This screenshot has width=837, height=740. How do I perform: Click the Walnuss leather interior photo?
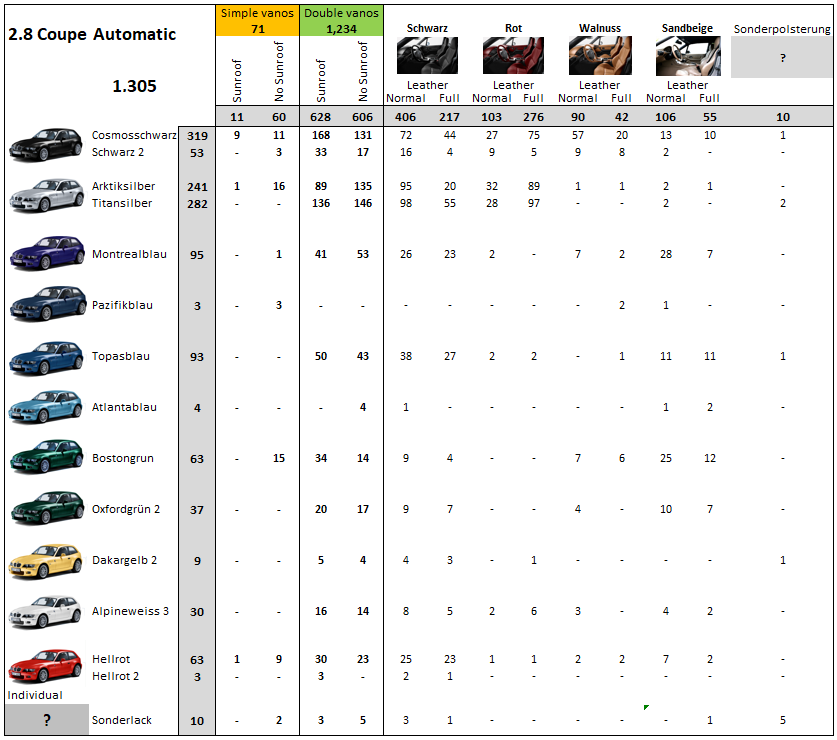(600, 56)
